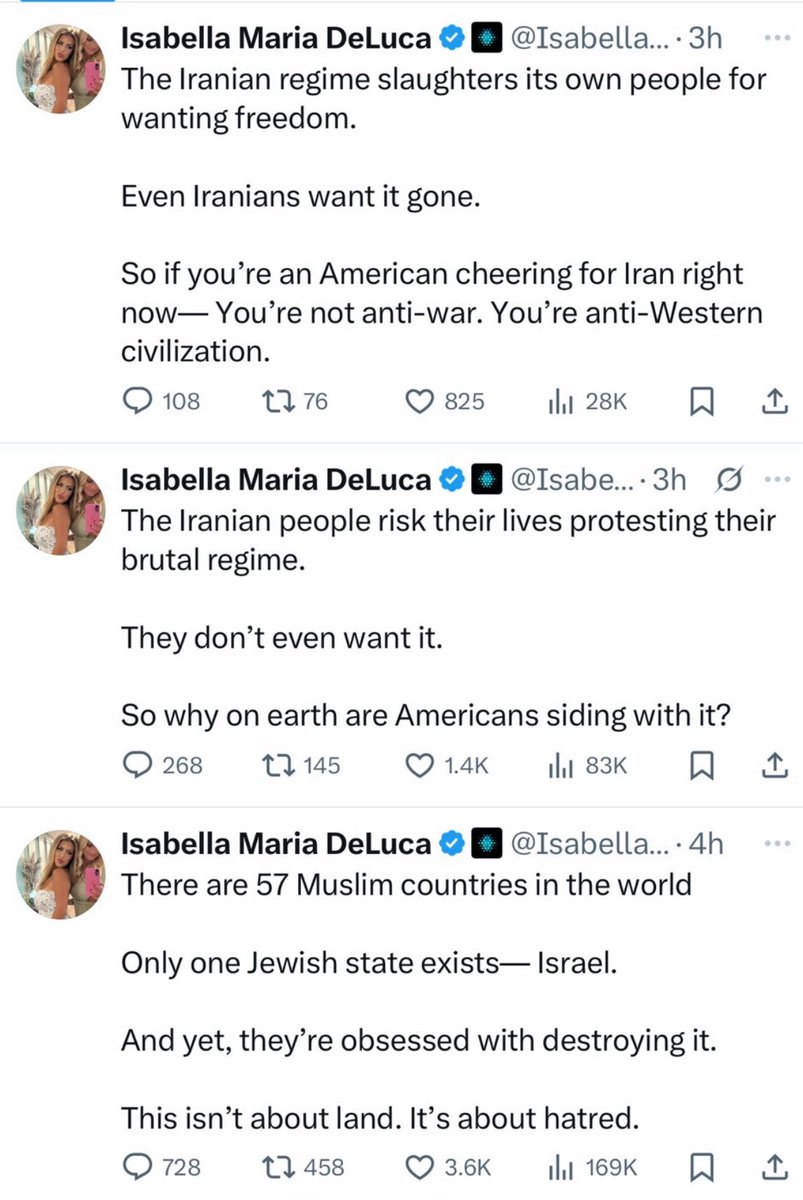
Task: Open view count showing 83K views
Action: (x=559, y=765)
